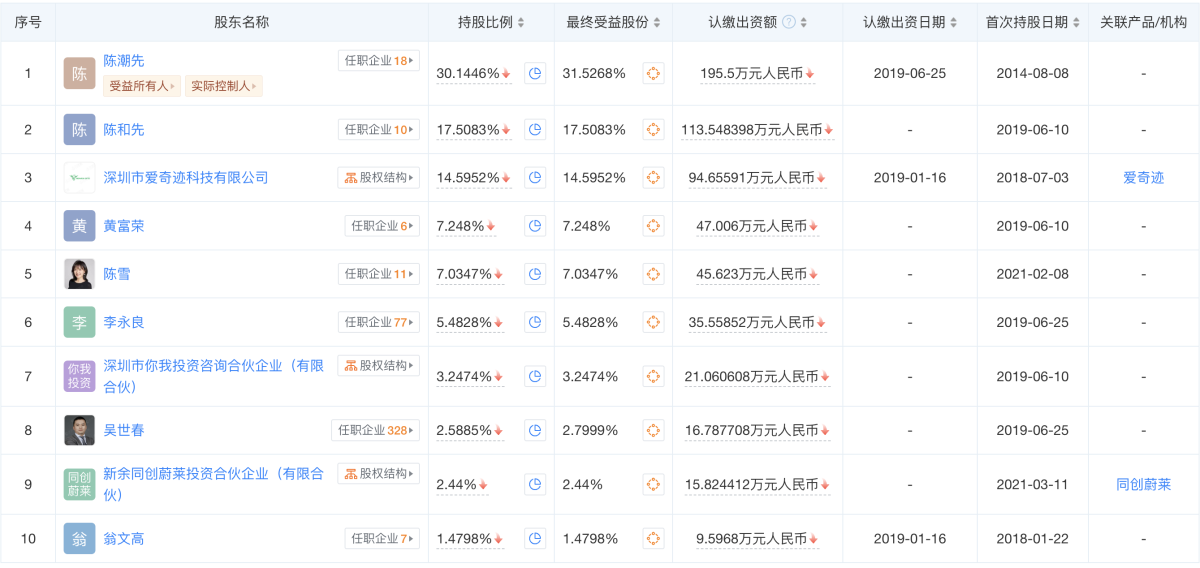Open shareholder 陈和先 link

tap(124, 129)
